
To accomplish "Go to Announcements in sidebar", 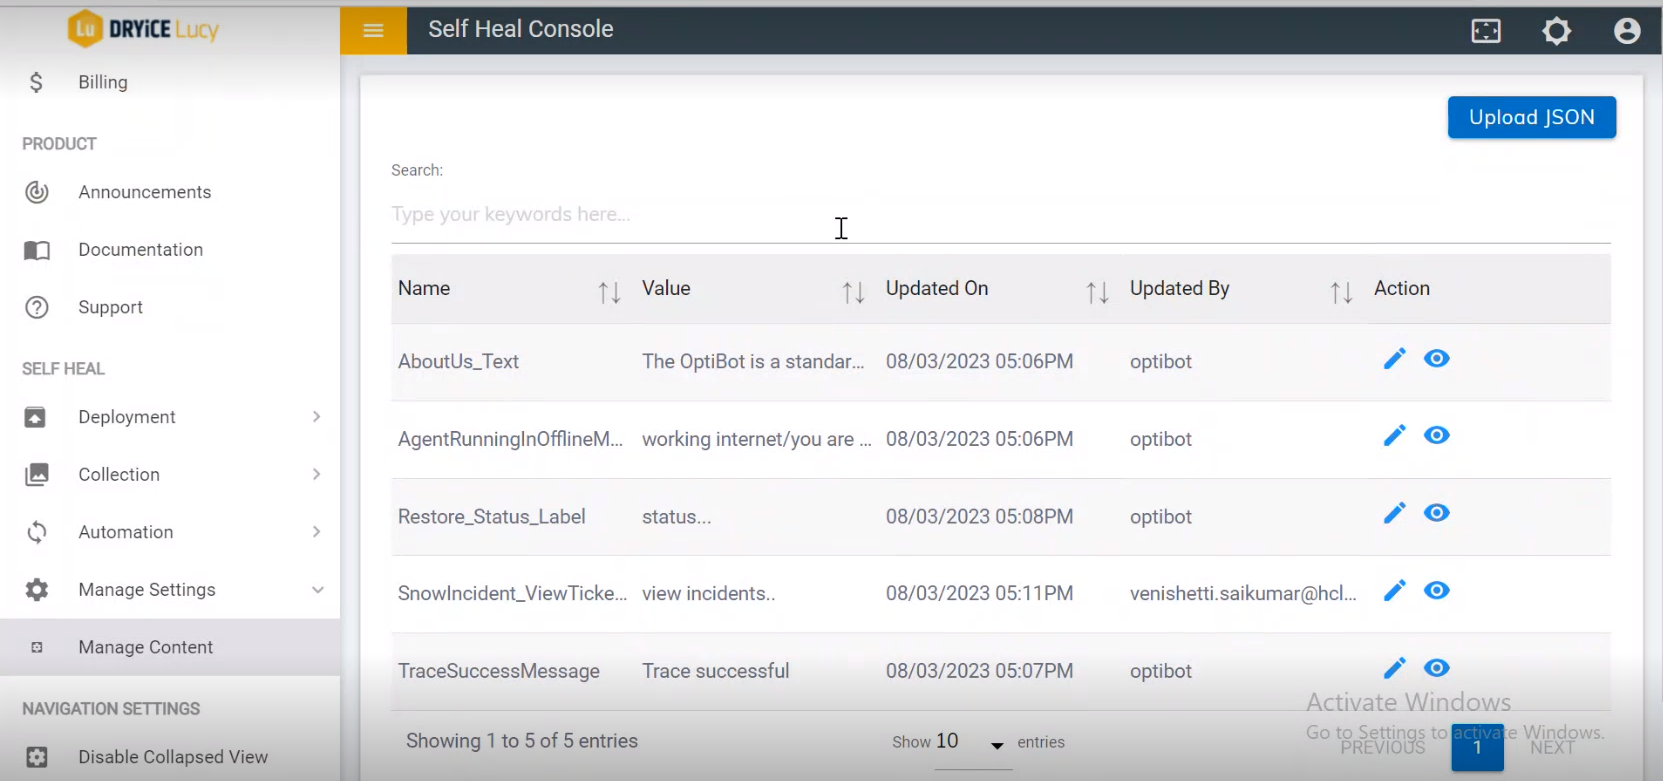I will pos(145,192).
